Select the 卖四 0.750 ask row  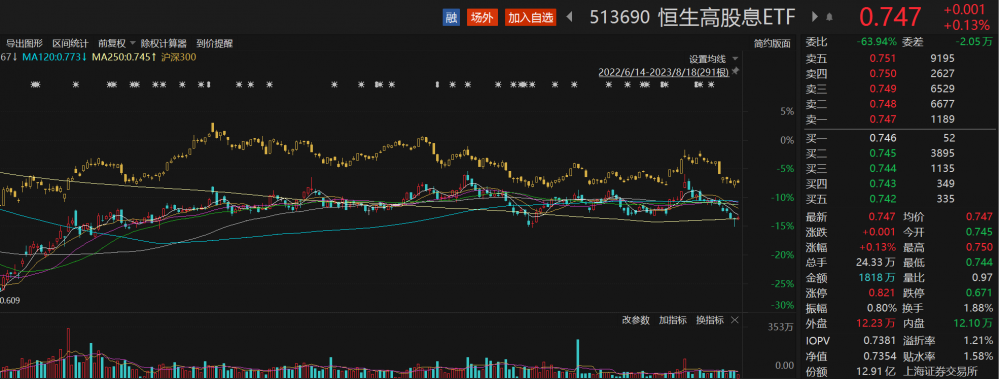[x=899, y=73]
